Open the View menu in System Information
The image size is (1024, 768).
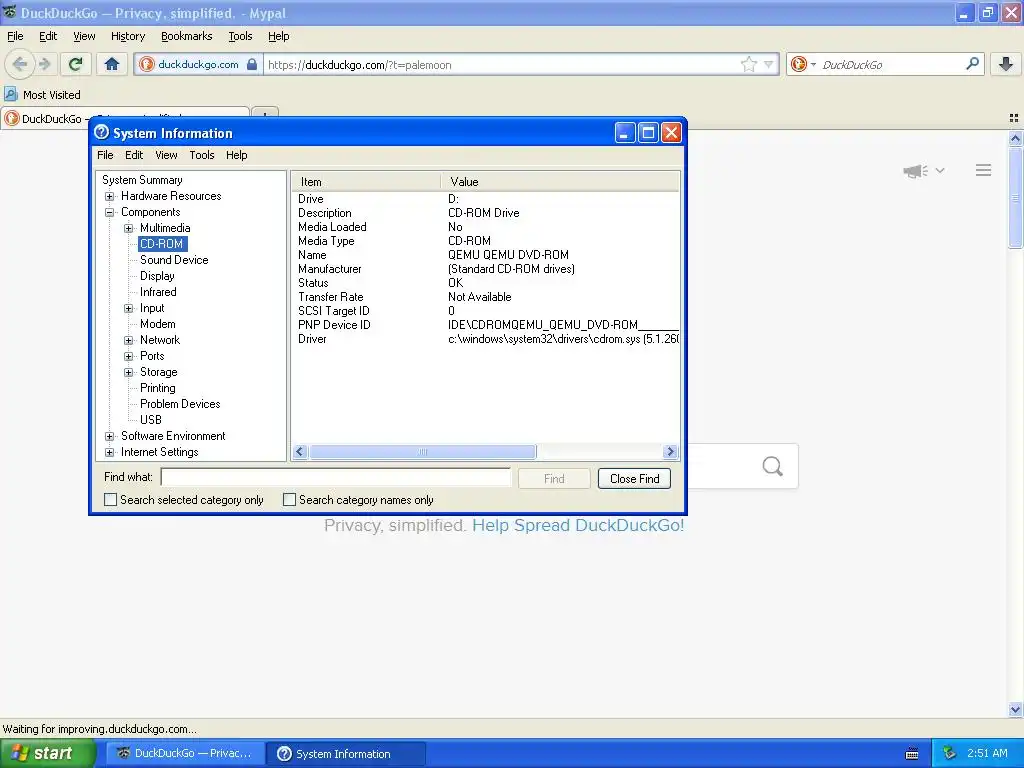pyautogui.click(x=166, y=155)
